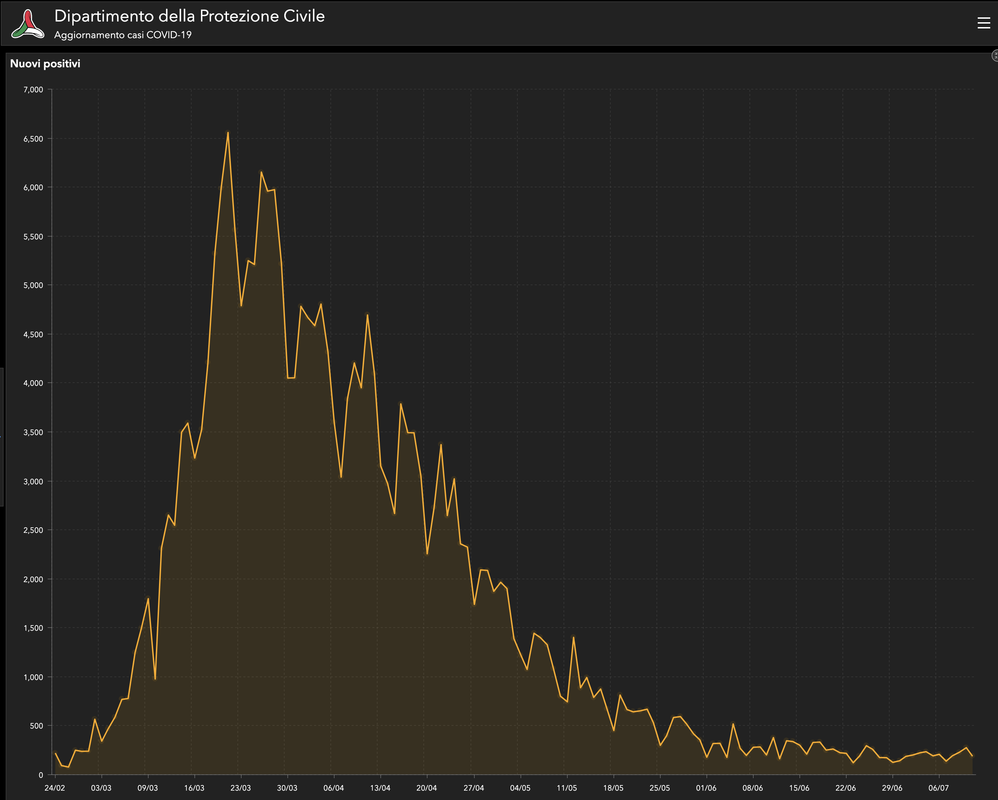Click the 24/02 date label
Viewport: 998px width, 800px height.
pyautogui.click(x=55, y=788)
